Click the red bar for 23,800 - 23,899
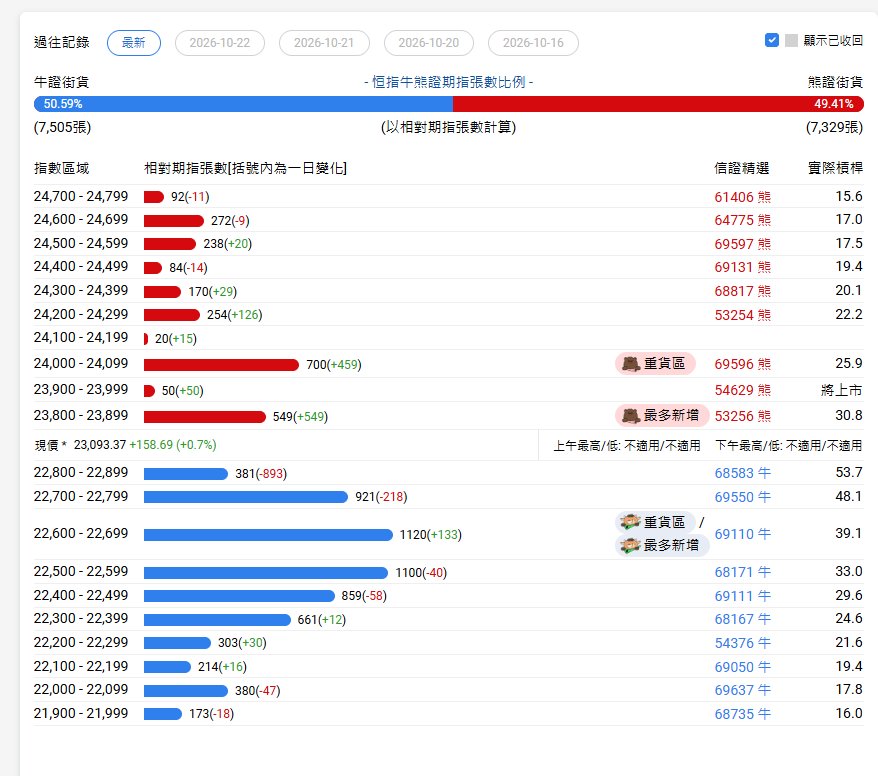 [205, 417]
